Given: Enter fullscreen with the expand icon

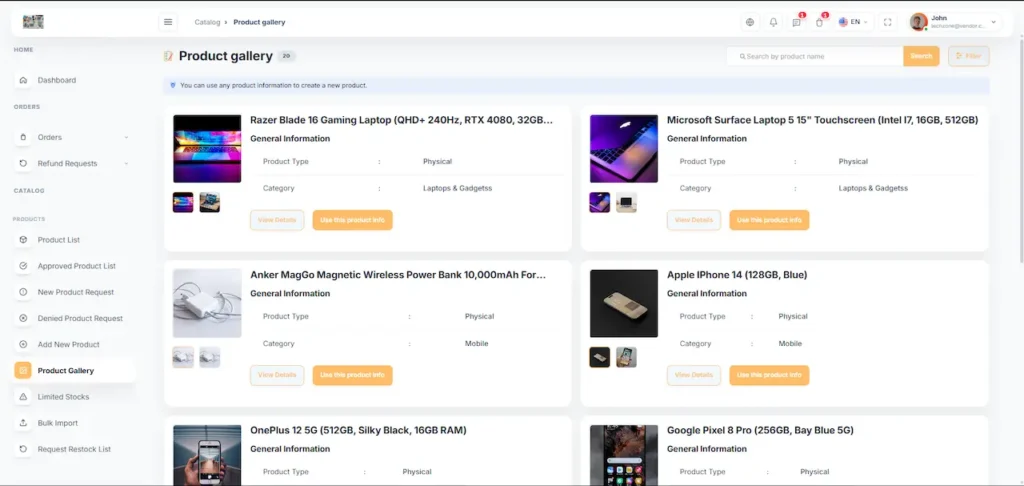Looking at the screenshot, I should (x=888, y=22).
